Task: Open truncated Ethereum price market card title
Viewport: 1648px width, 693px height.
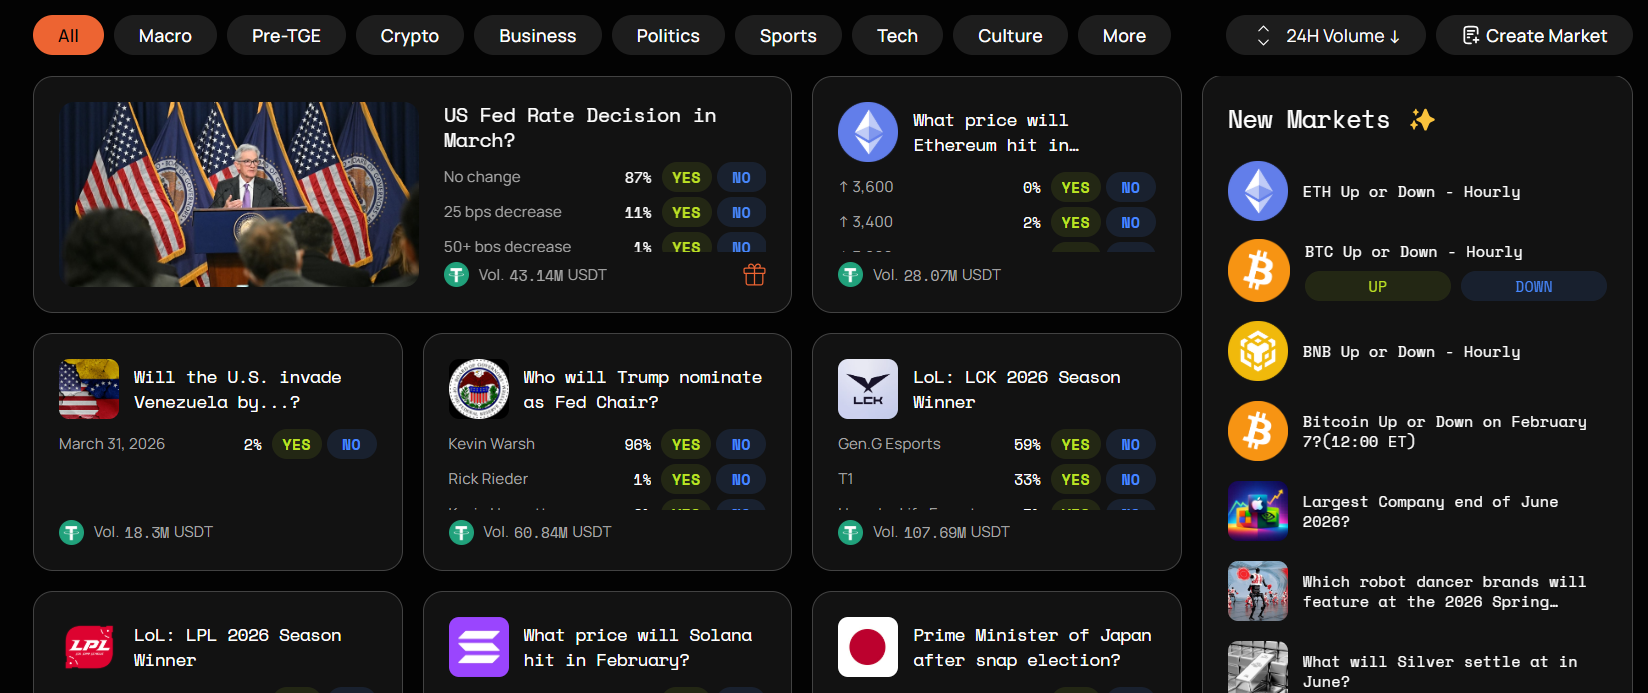Action: tap(996, 132)
